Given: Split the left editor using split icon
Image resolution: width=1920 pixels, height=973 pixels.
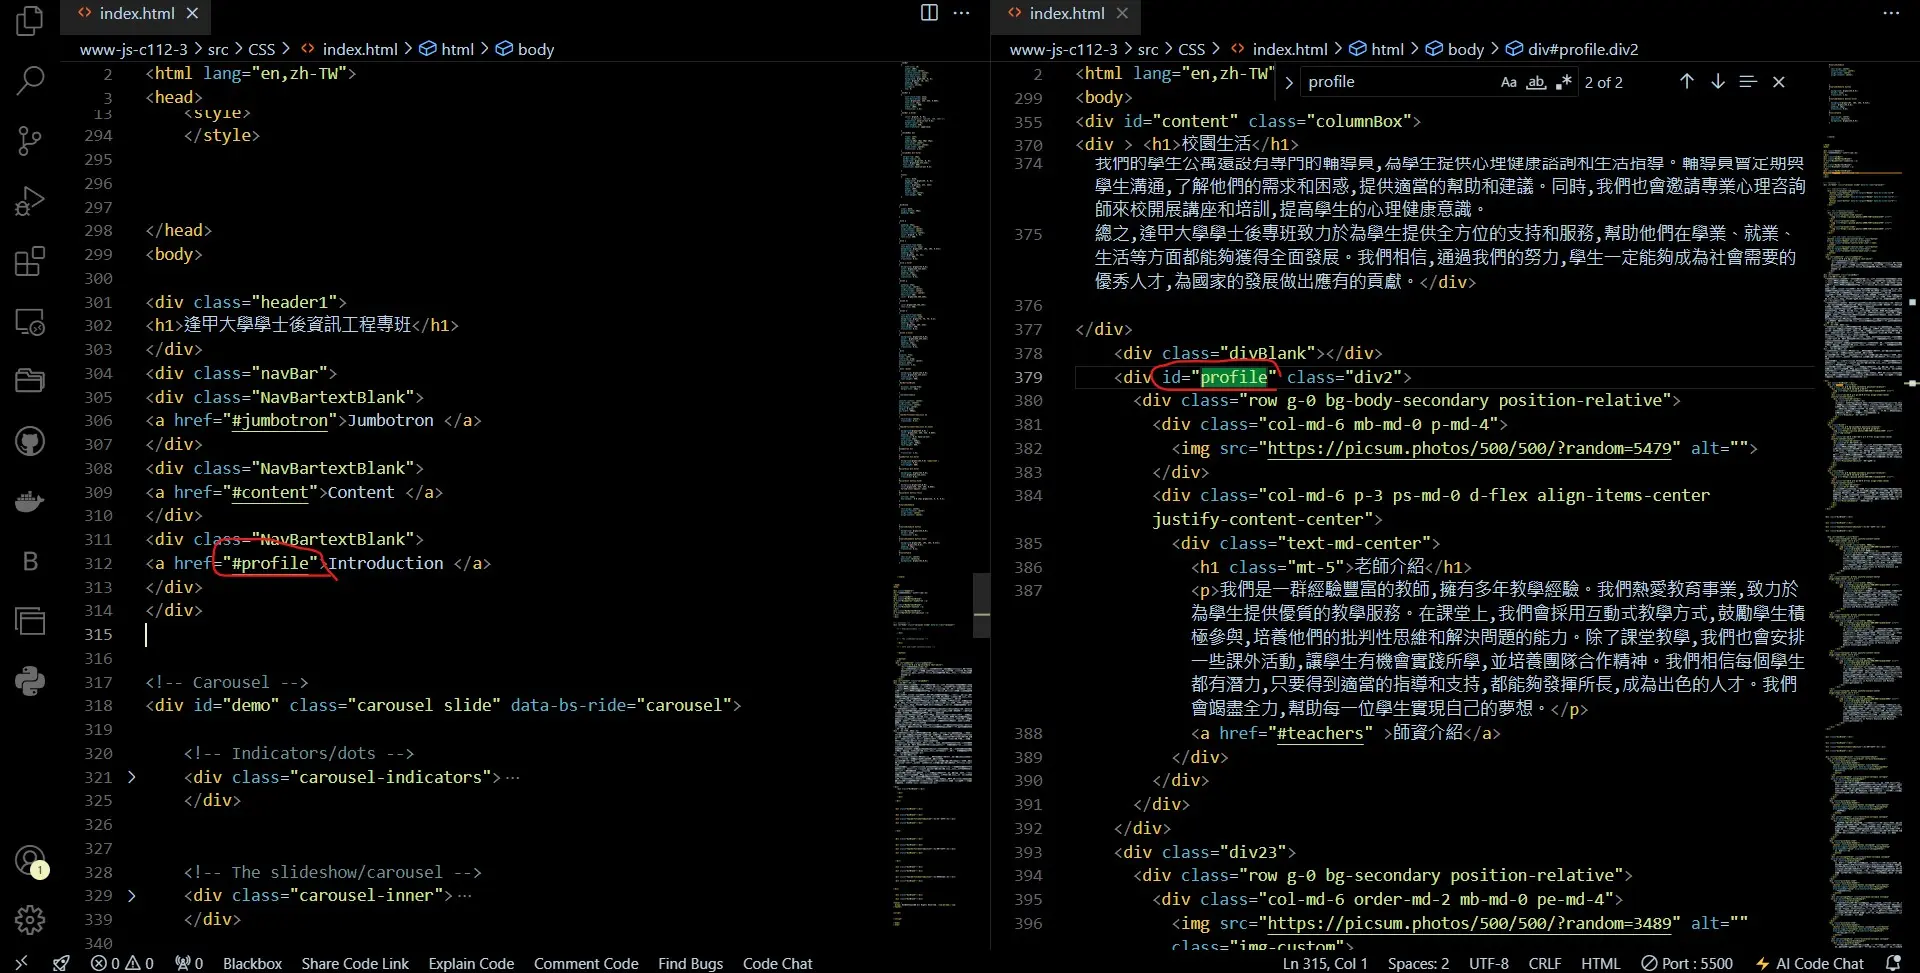Looking at the screenshot, I should pyautogui.click(x=929, y=13).
